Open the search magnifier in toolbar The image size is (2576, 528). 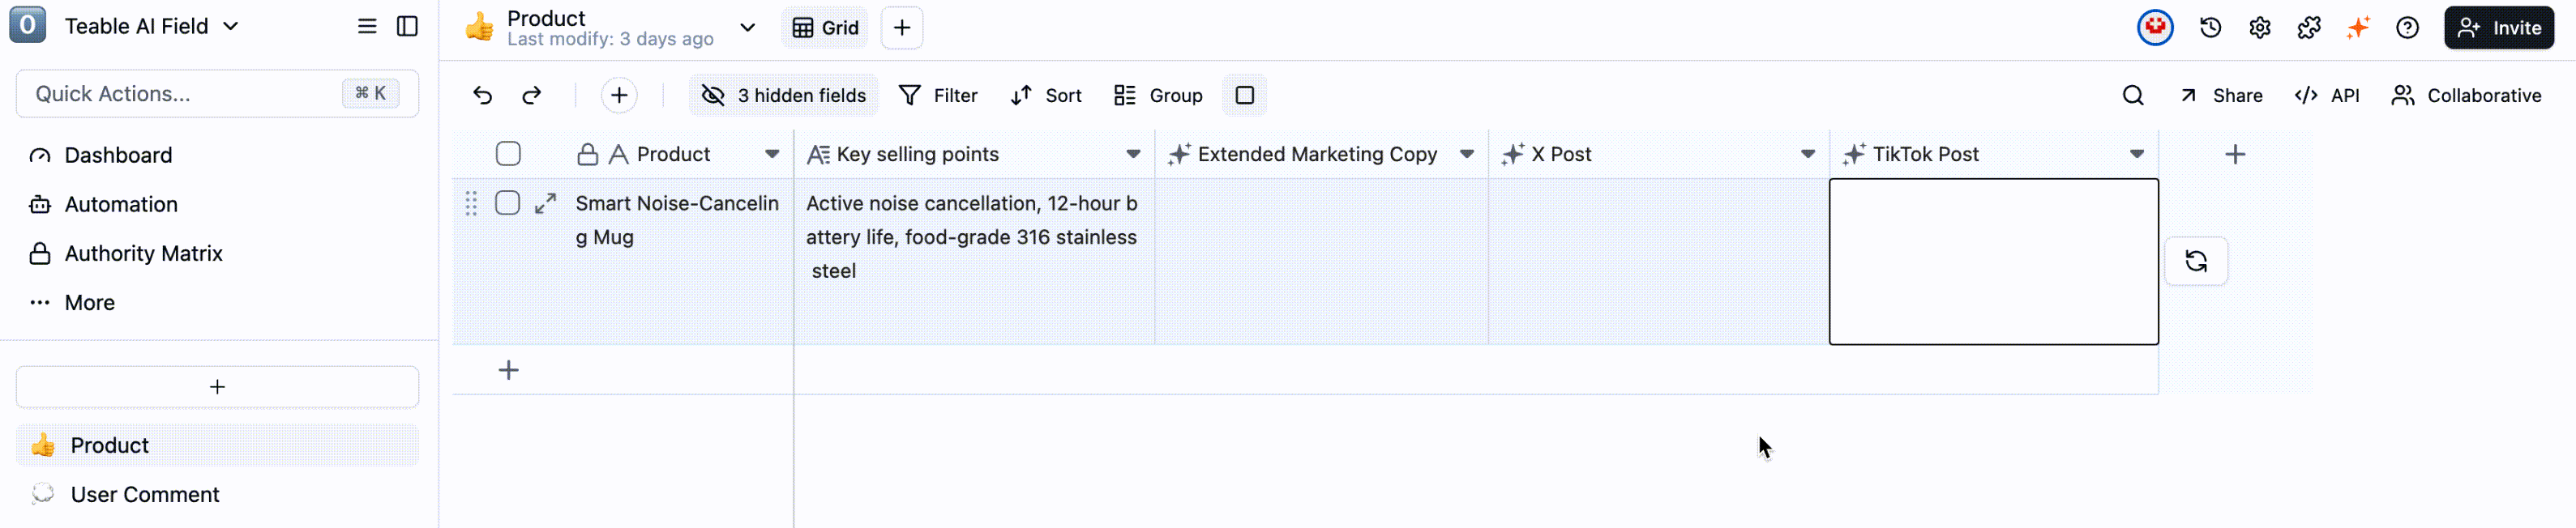click(2133, 95)
